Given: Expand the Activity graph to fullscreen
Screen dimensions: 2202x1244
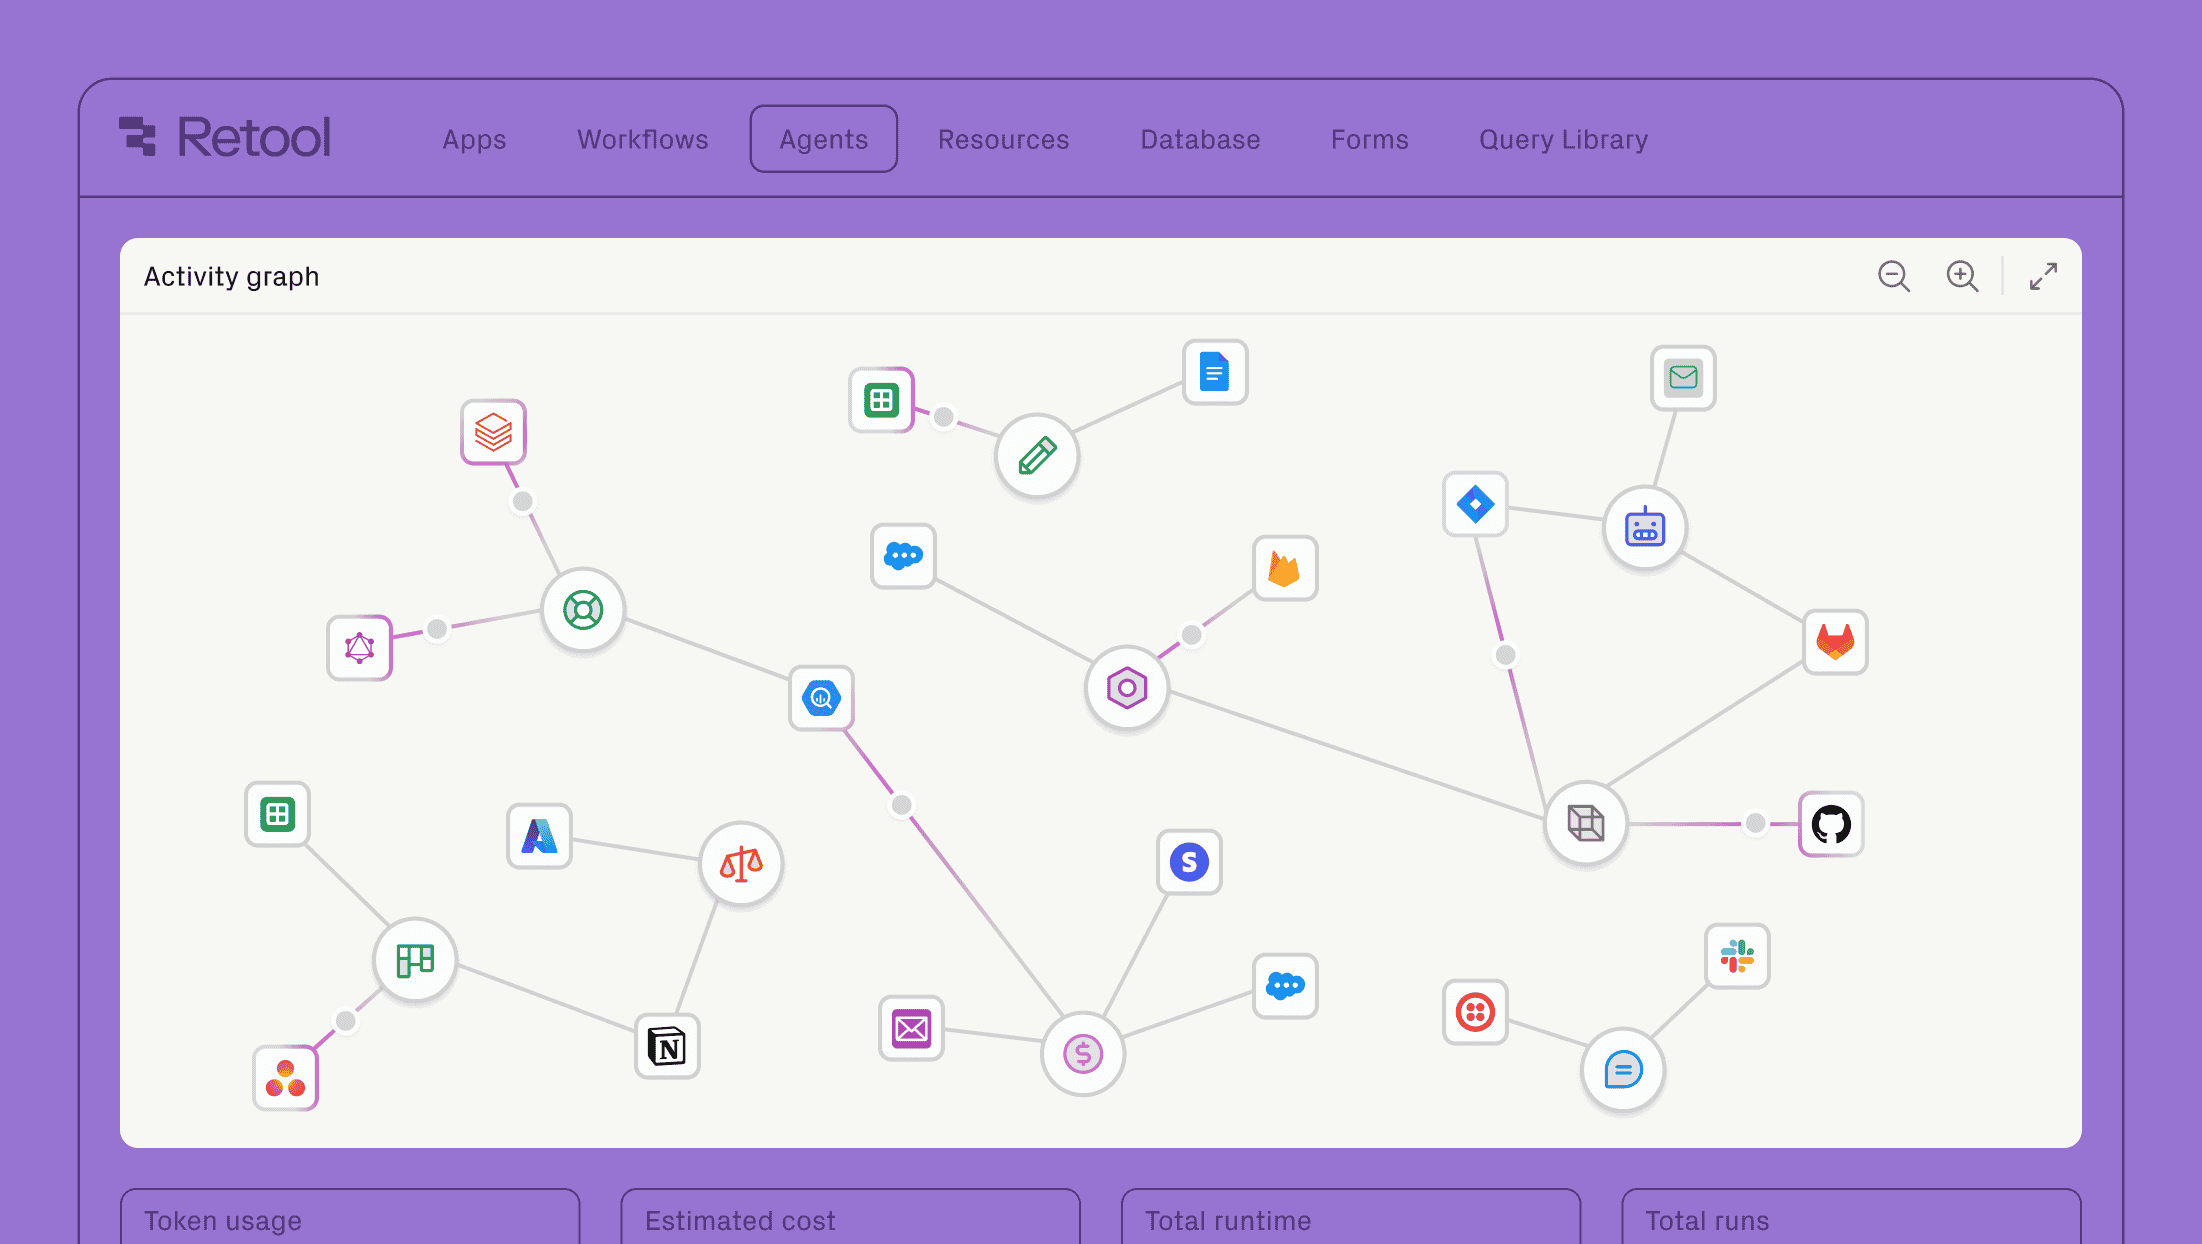Looking at the screenshot, I should [2042, 276].
